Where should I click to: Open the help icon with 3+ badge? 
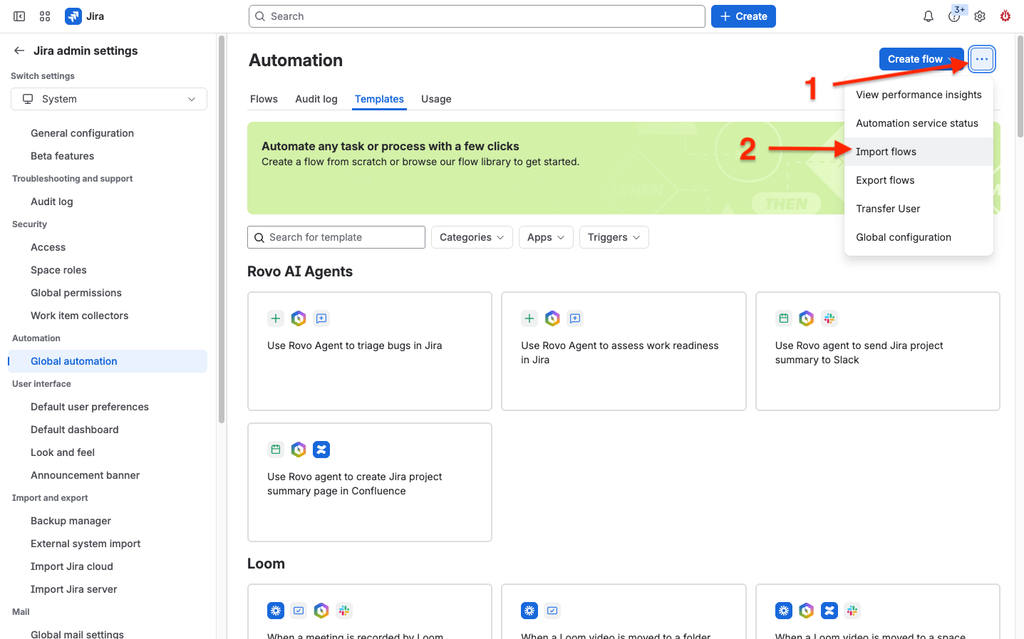point(954,16)
